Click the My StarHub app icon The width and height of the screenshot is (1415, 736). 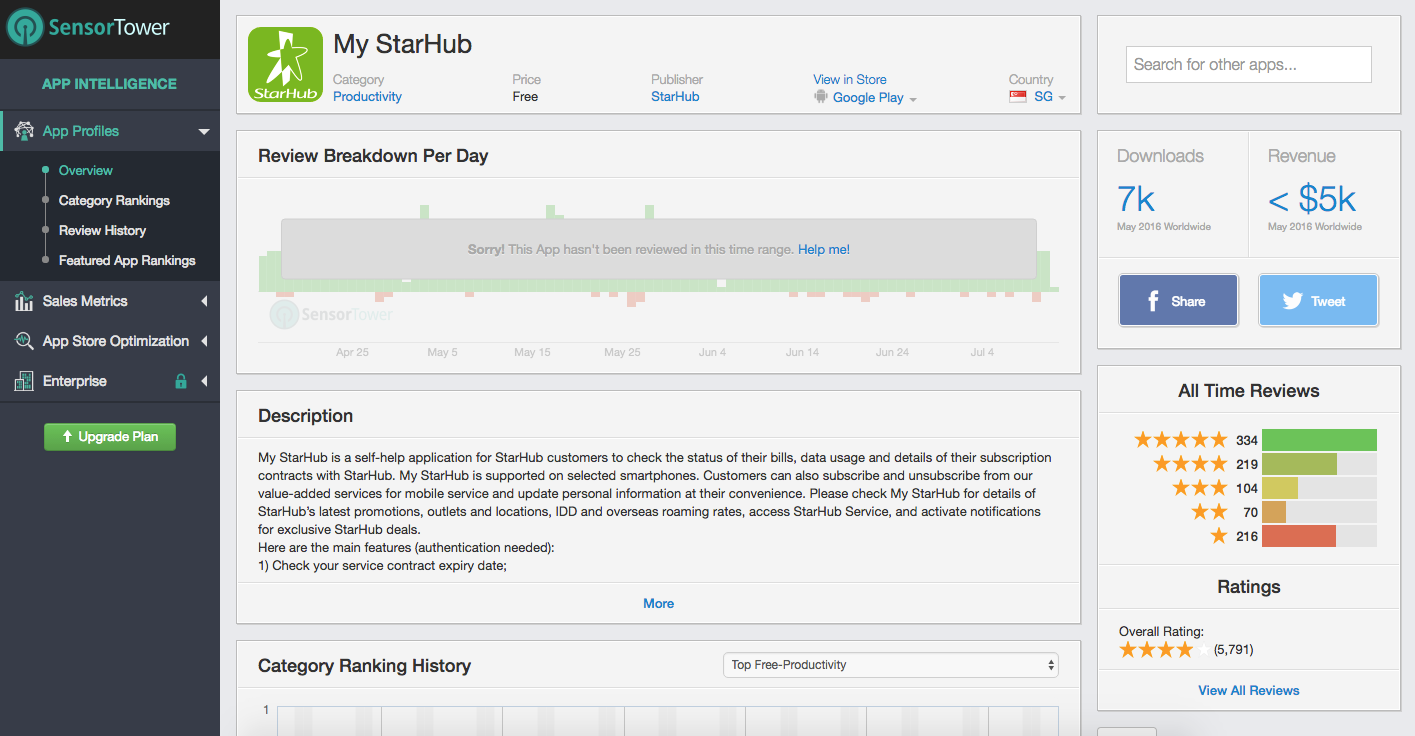[x=285, y=64]
